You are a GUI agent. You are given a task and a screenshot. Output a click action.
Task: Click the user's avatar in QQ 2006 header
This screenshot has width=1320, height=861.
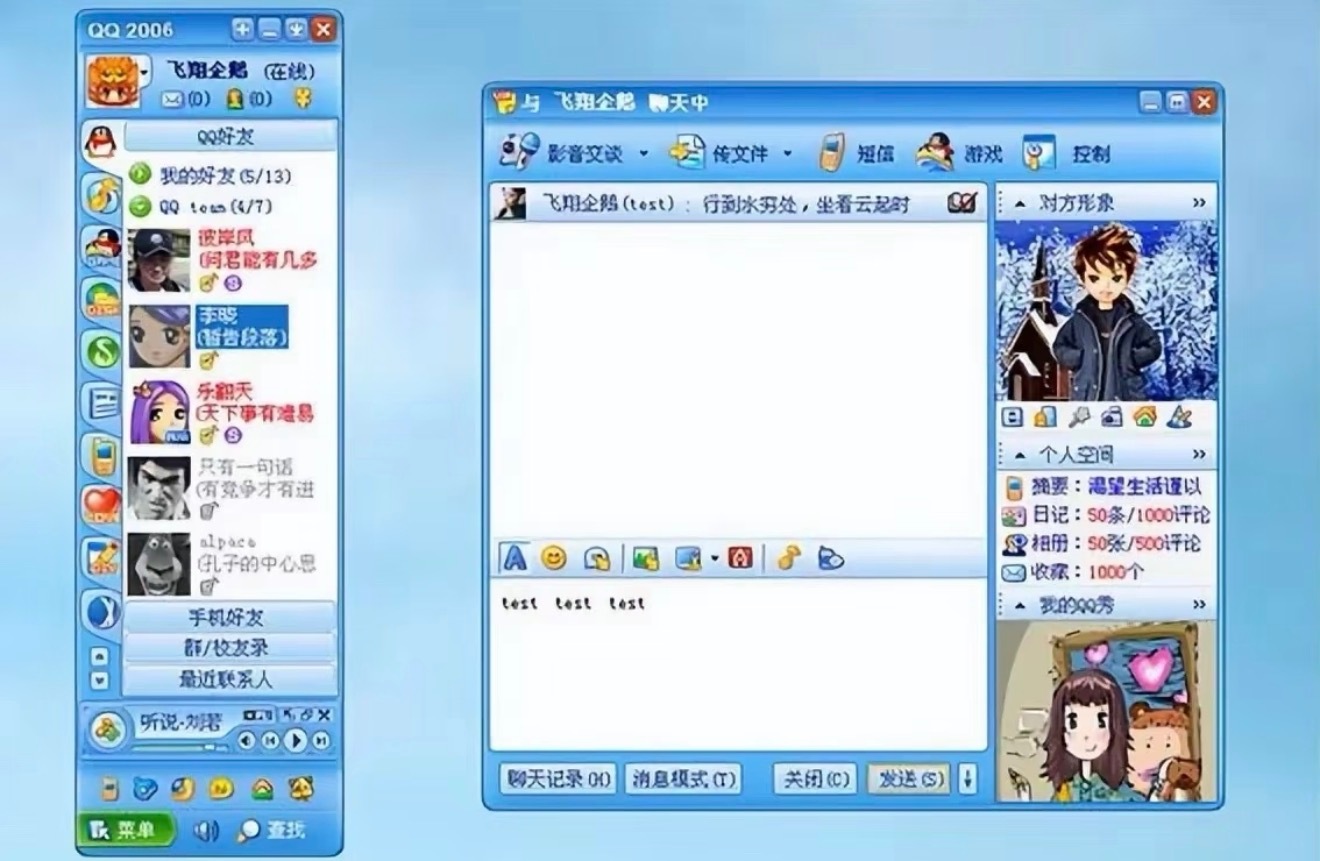[112, 80]
